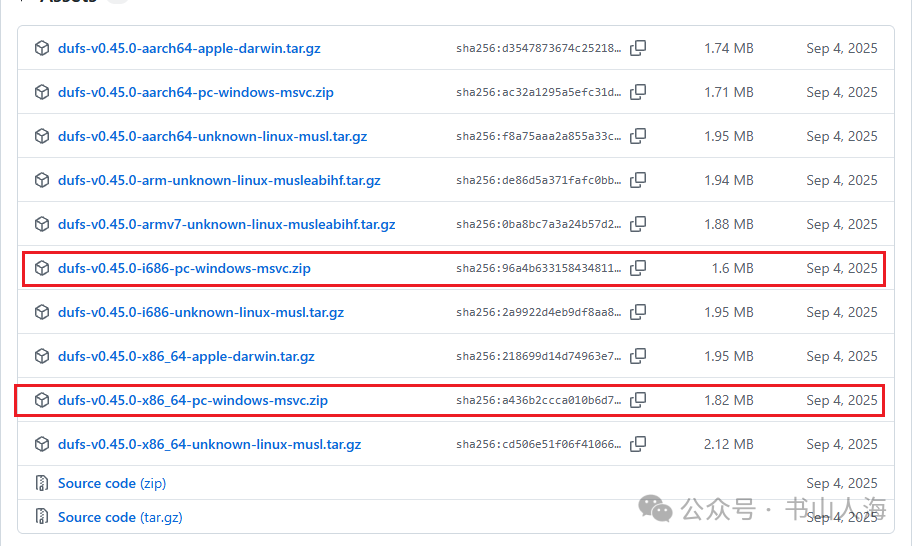Click package icon beside i686-pc-windows-msvc.zip
Screen dimensions: 916x546
click(42, 268)
